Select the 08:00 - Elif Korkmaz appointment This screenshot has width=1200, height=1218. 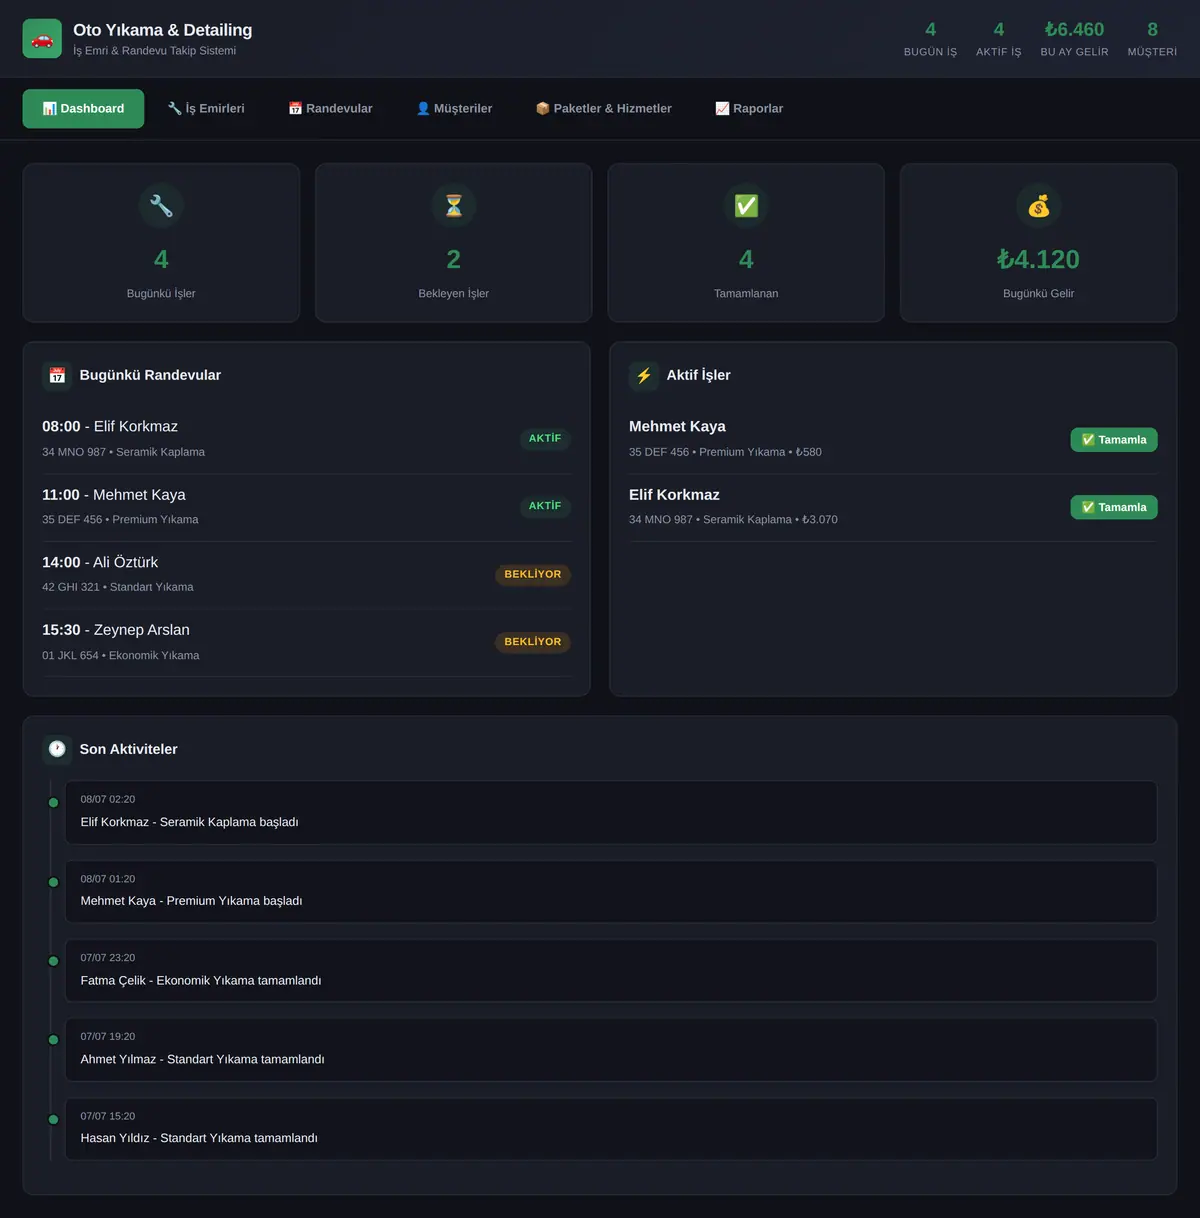(x=306, y=439)
